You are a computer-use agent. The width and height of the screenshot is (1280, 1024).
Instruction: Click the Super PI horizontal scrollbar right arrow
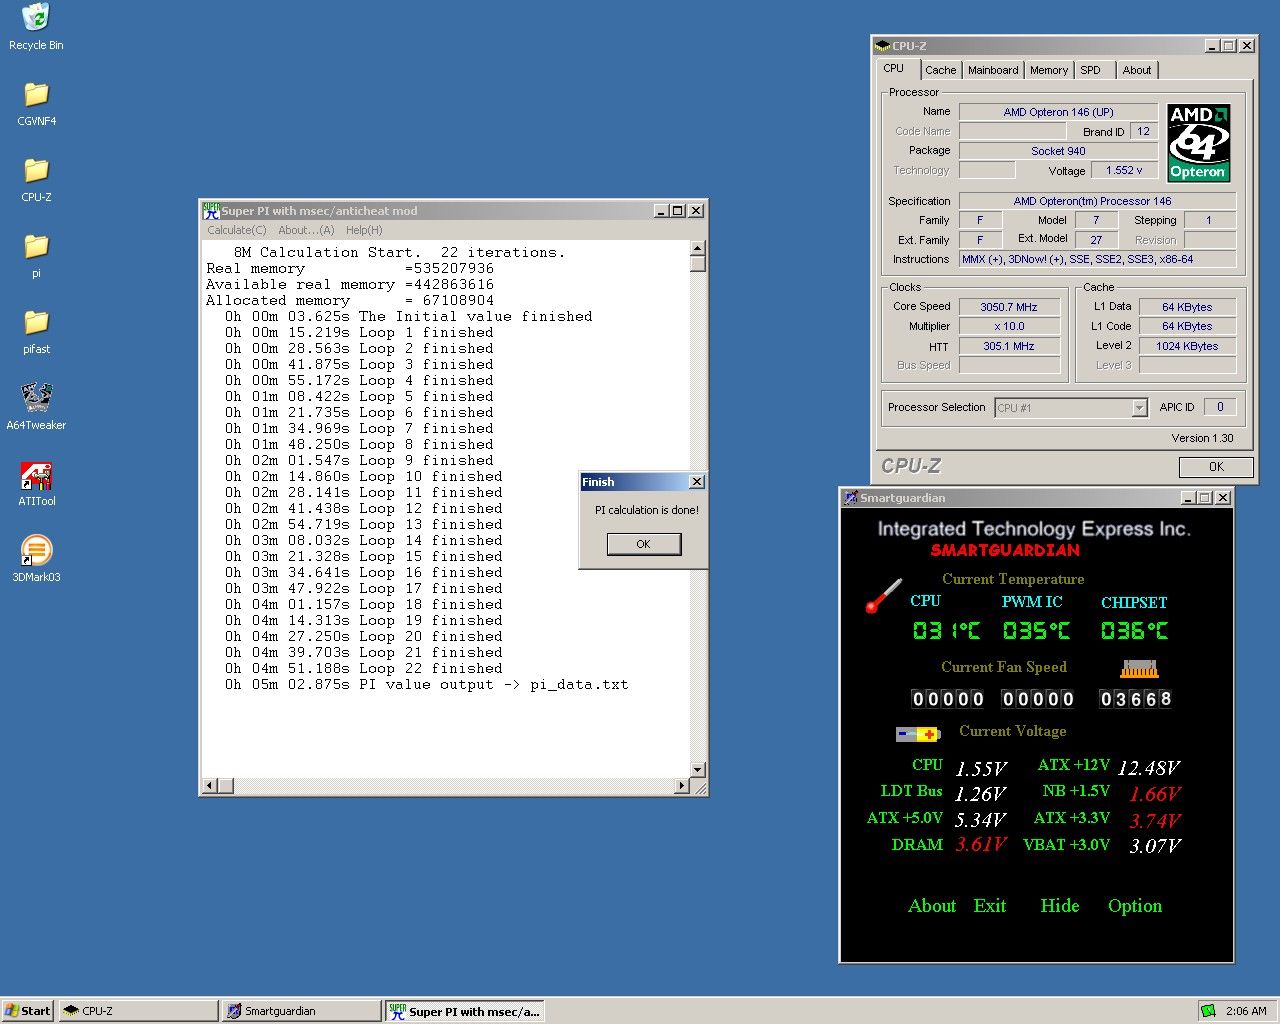click(x=682, y=786)
